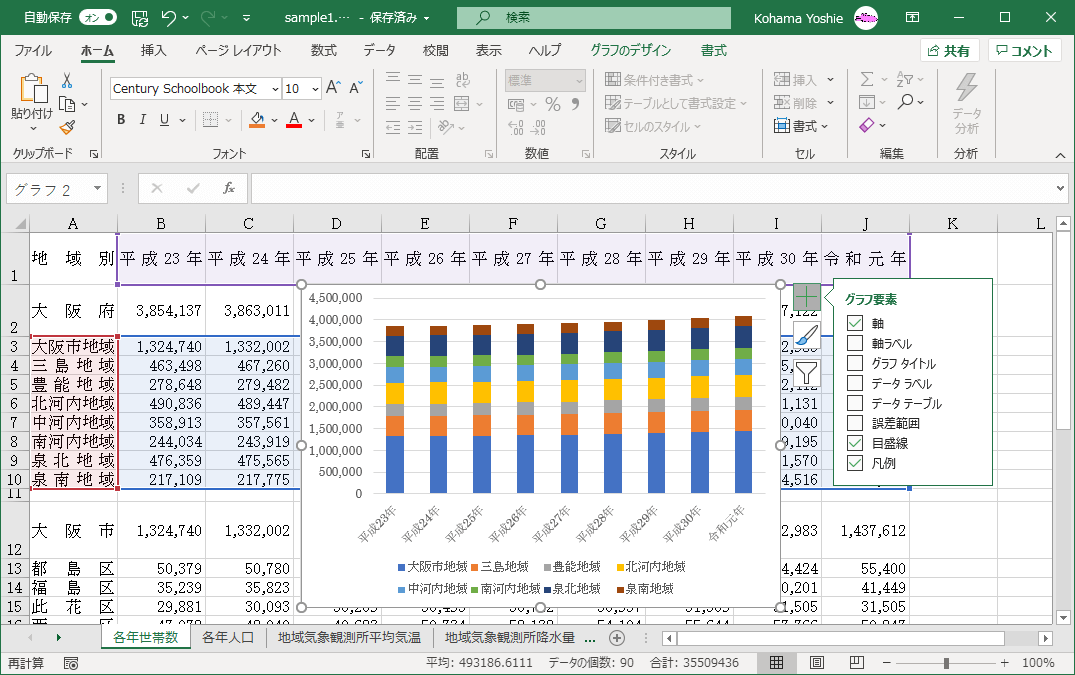1075x675 pixels.
Task: Click the コメント button
Action: point(1024,51)
